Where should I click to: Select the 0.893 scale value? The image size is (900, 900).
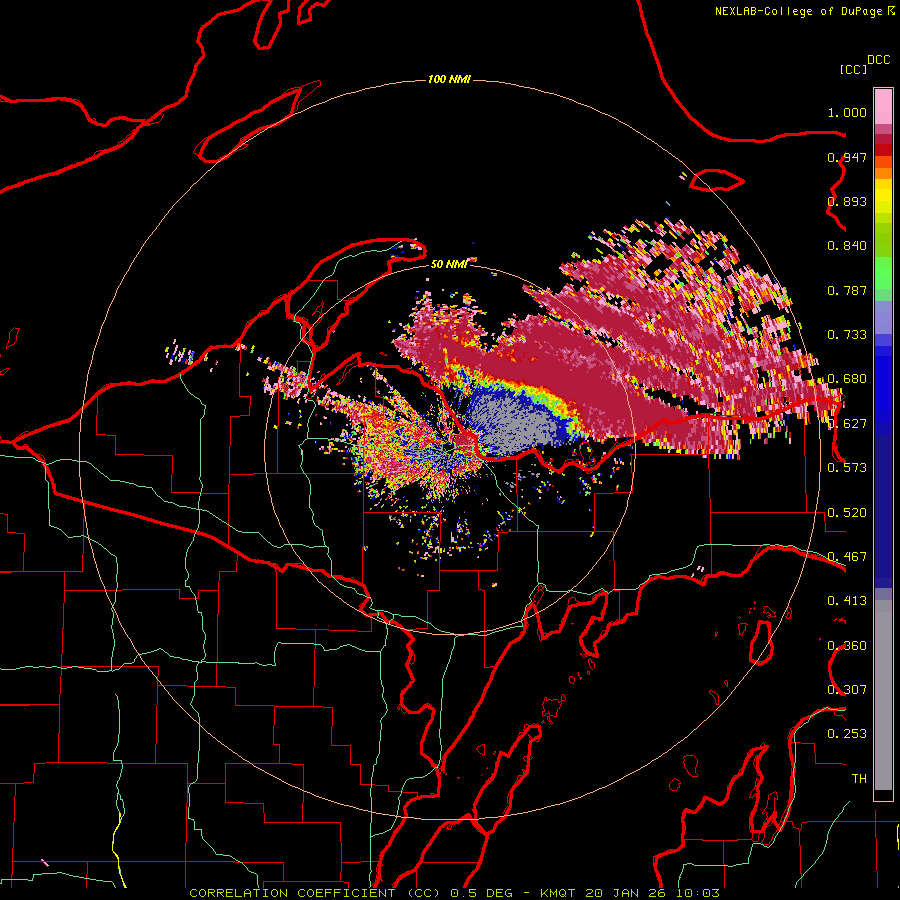click(847, 201)
